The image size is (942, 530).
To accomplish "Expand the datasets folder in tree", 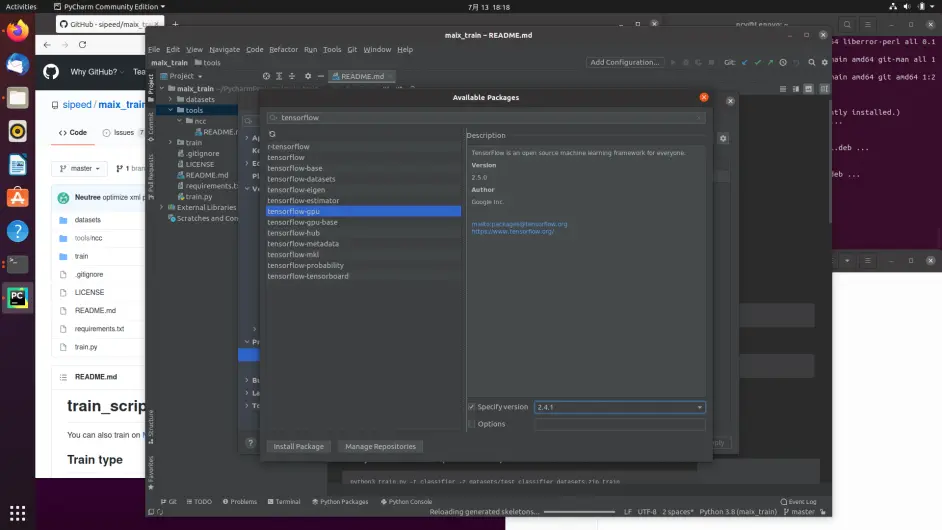I will pos(171,99).
